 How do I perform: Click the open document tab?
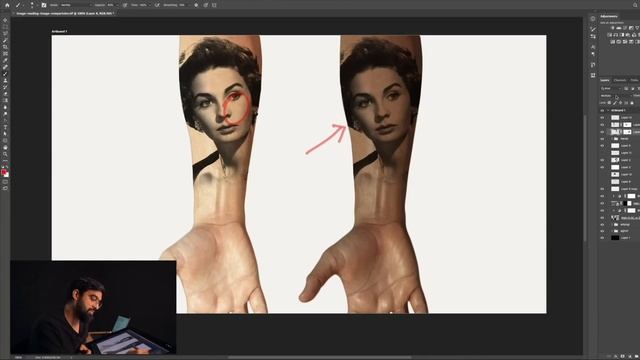(64, 13)
